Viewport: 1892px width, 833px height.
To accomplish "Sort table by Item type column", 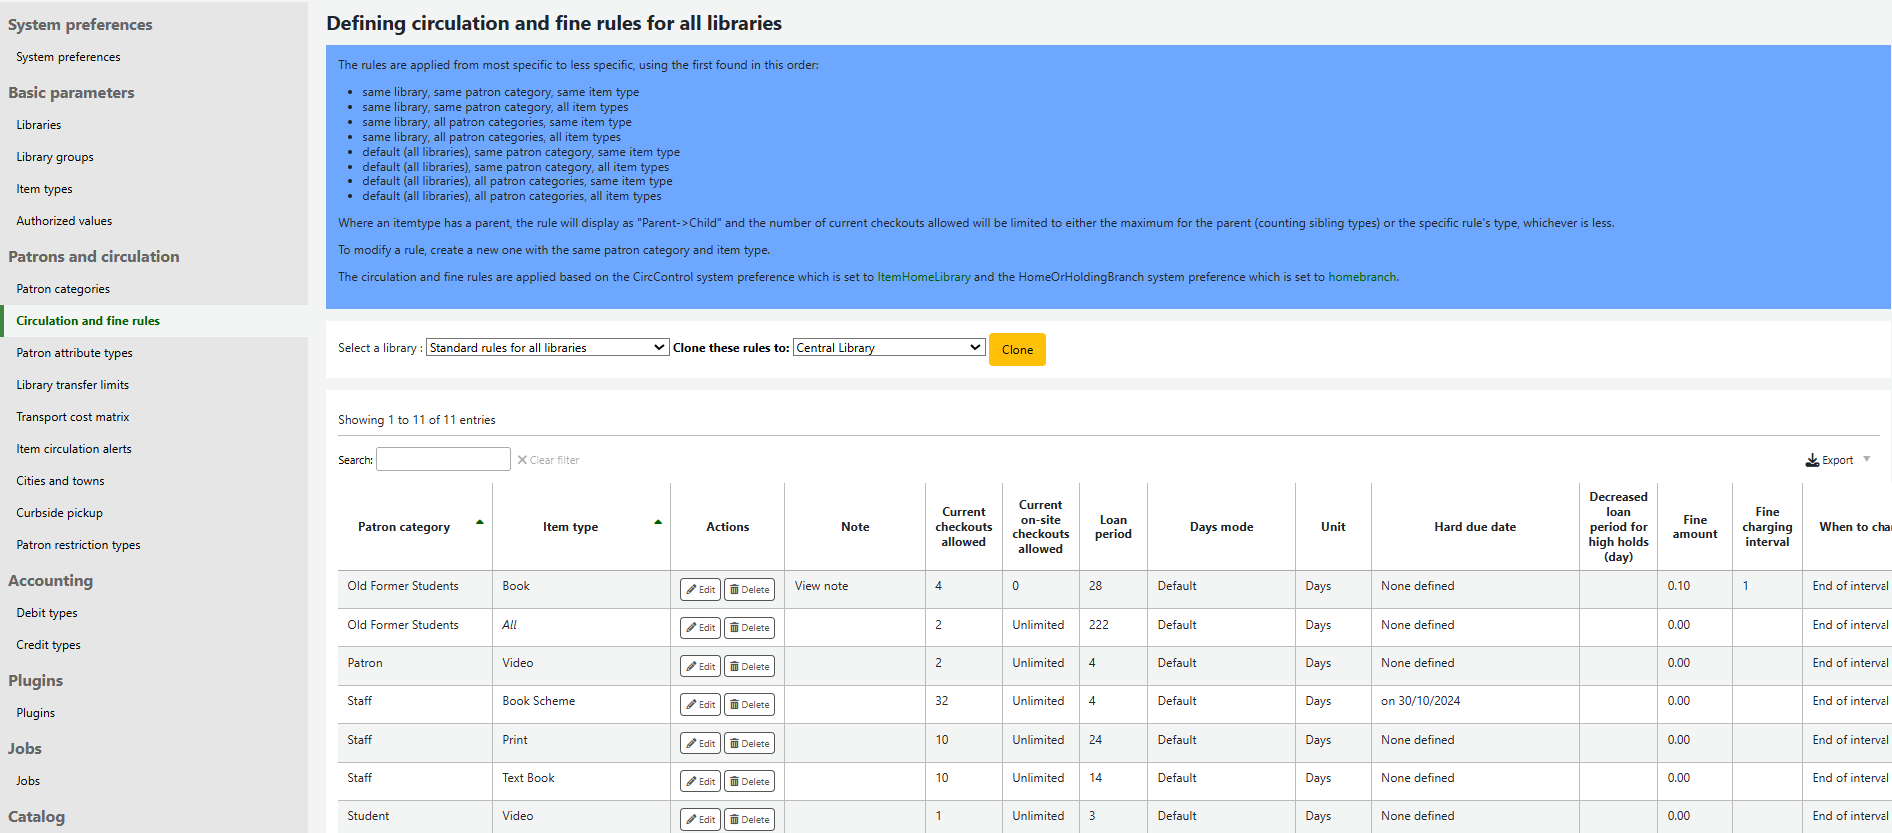I will [x=570, y=527].
